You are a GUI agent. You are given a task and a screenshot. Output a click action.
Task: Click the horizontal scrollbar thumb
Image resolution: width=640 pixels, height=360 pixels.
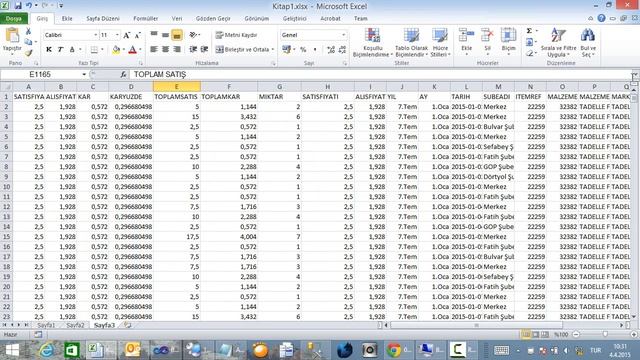pos(476,325)
